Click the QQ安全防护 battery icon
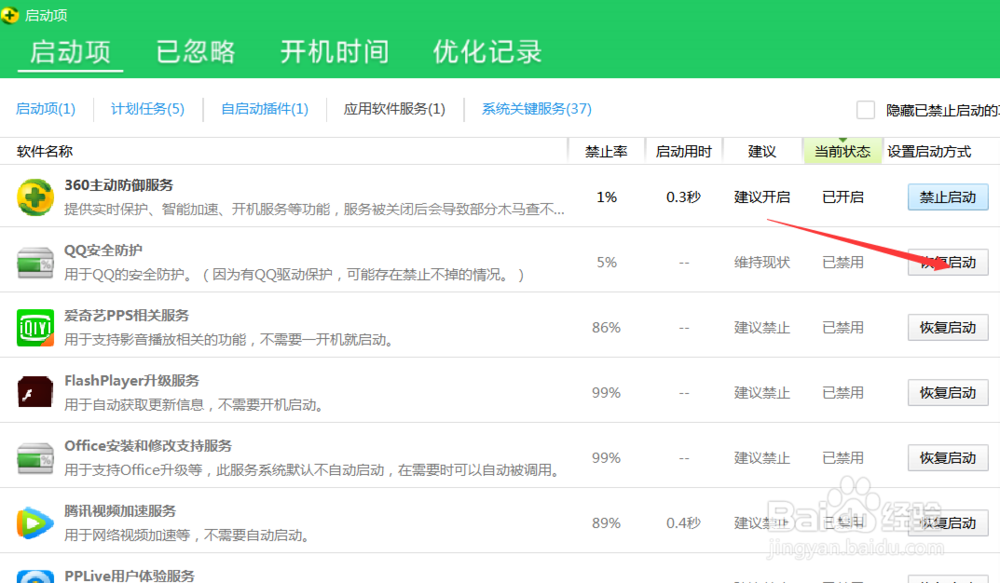Image resolution: width=1000 pixels, height=583 pixels. point(35,261)
